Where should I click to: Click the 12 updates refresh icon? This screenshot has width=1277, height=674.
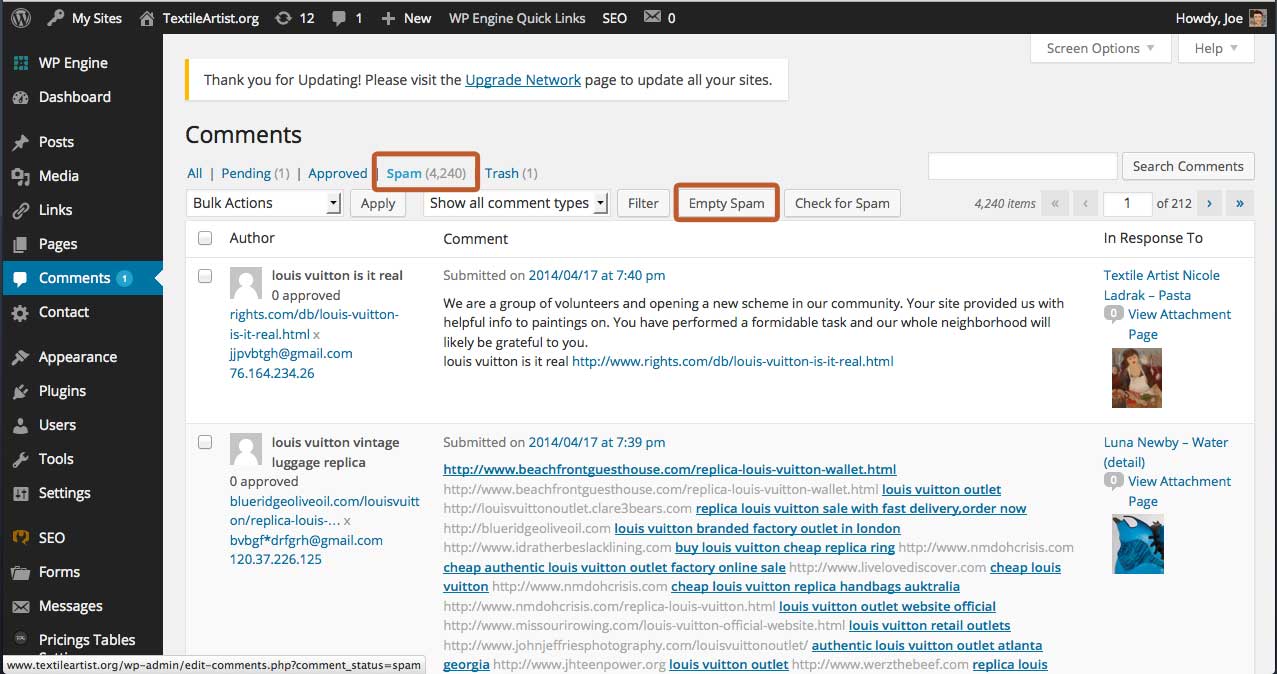click(x=283, y=18)
